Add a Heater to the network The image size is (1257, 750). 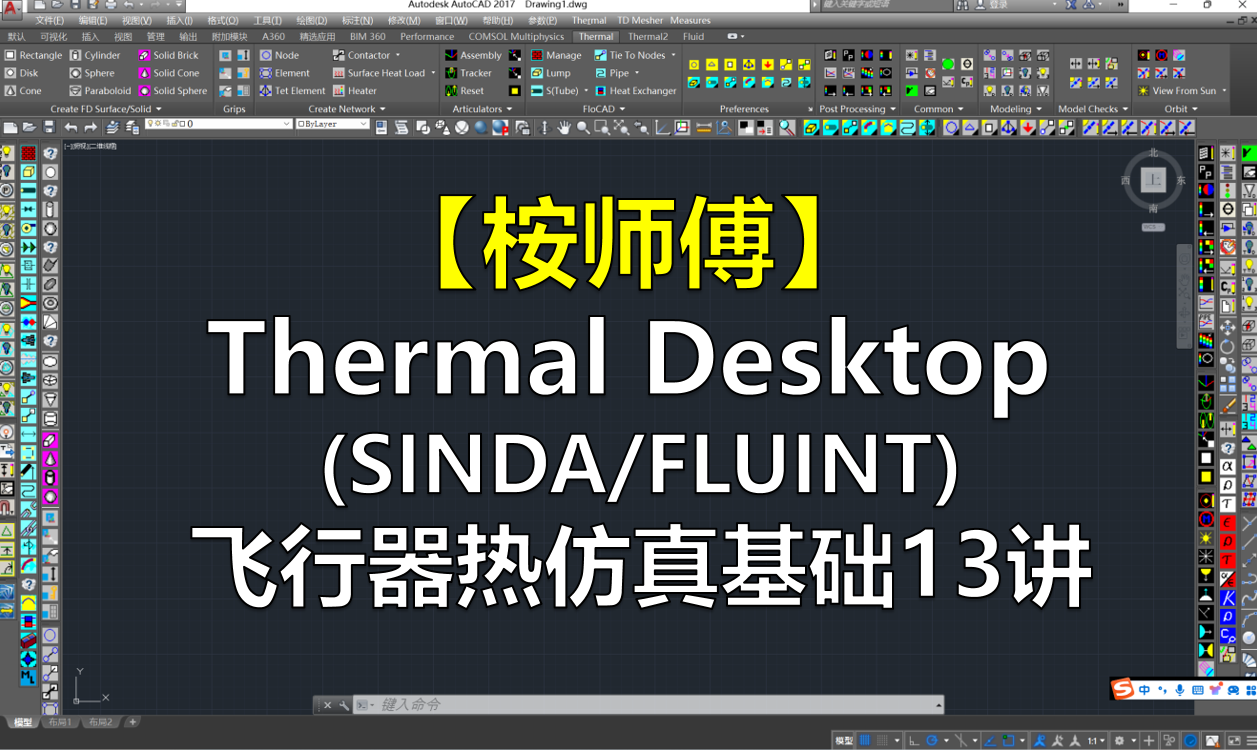(x=355, y=91)
